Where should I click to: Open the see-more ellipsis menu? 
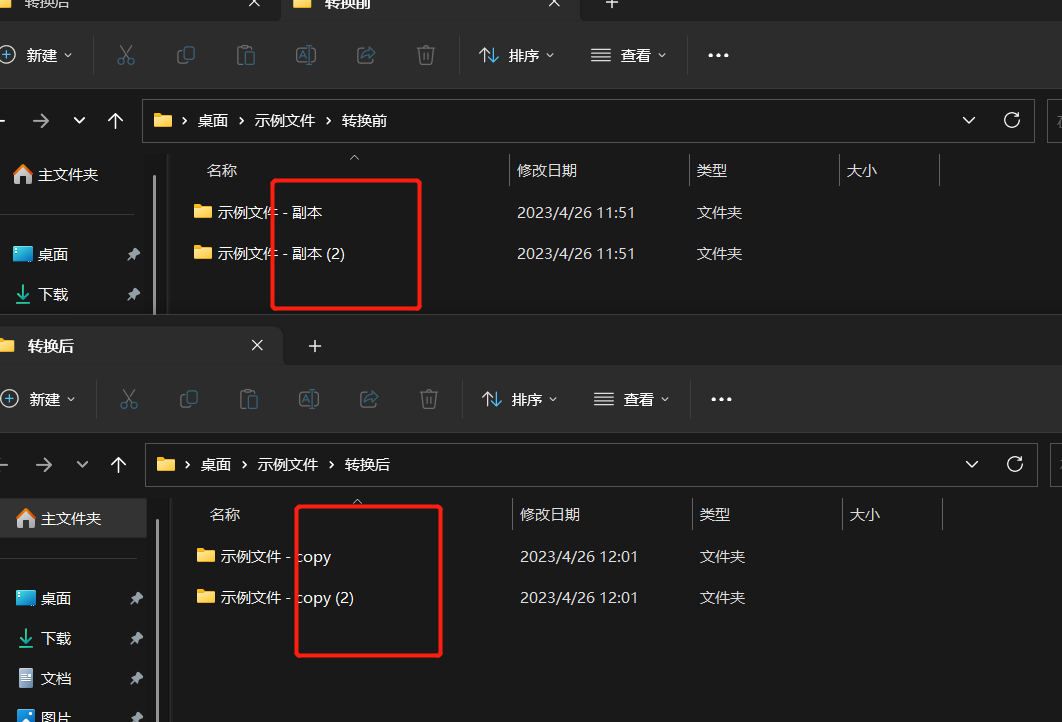[718, 55]
